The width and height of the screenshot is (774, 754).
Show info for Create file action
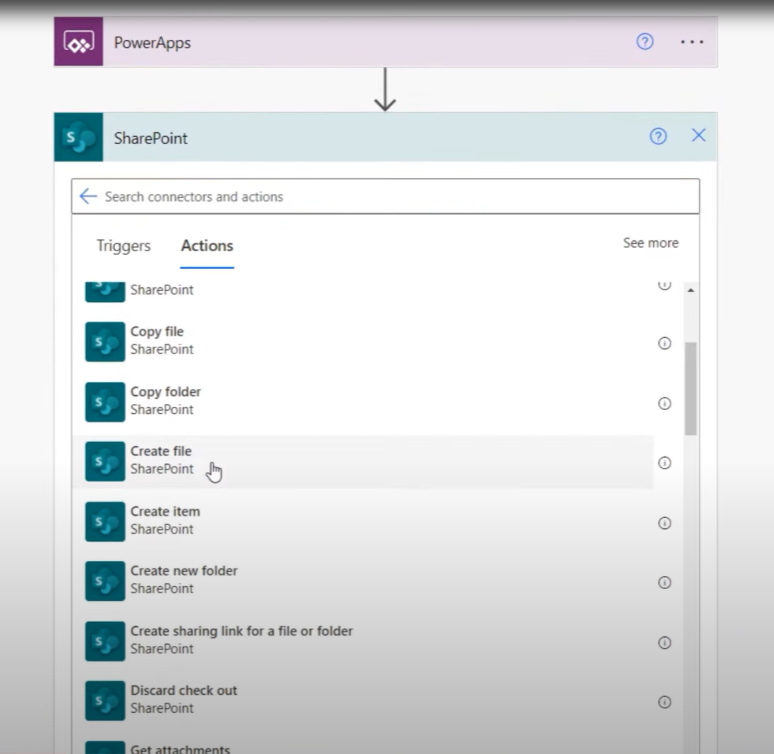[664, 463]
